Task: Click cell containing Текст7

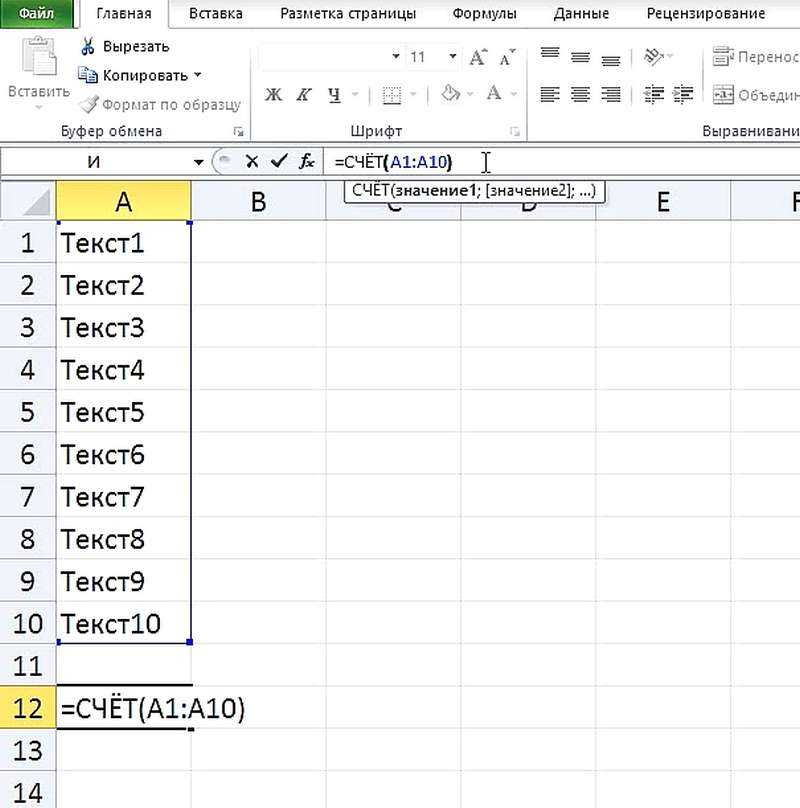Action: pos(123,496)
